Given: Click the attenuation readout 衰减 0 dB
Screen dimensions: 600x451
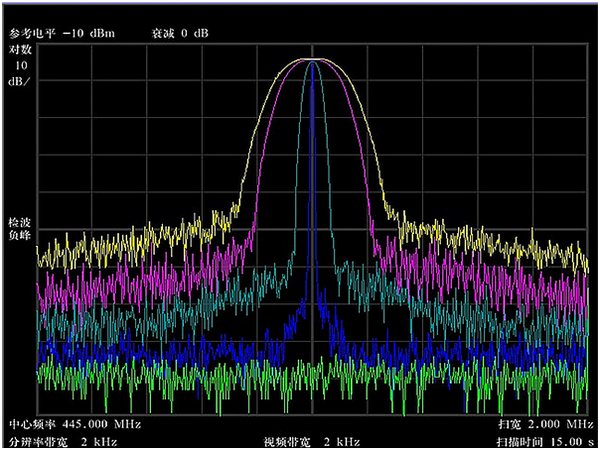Looking at the screenshot, I should tap(180, 34).
